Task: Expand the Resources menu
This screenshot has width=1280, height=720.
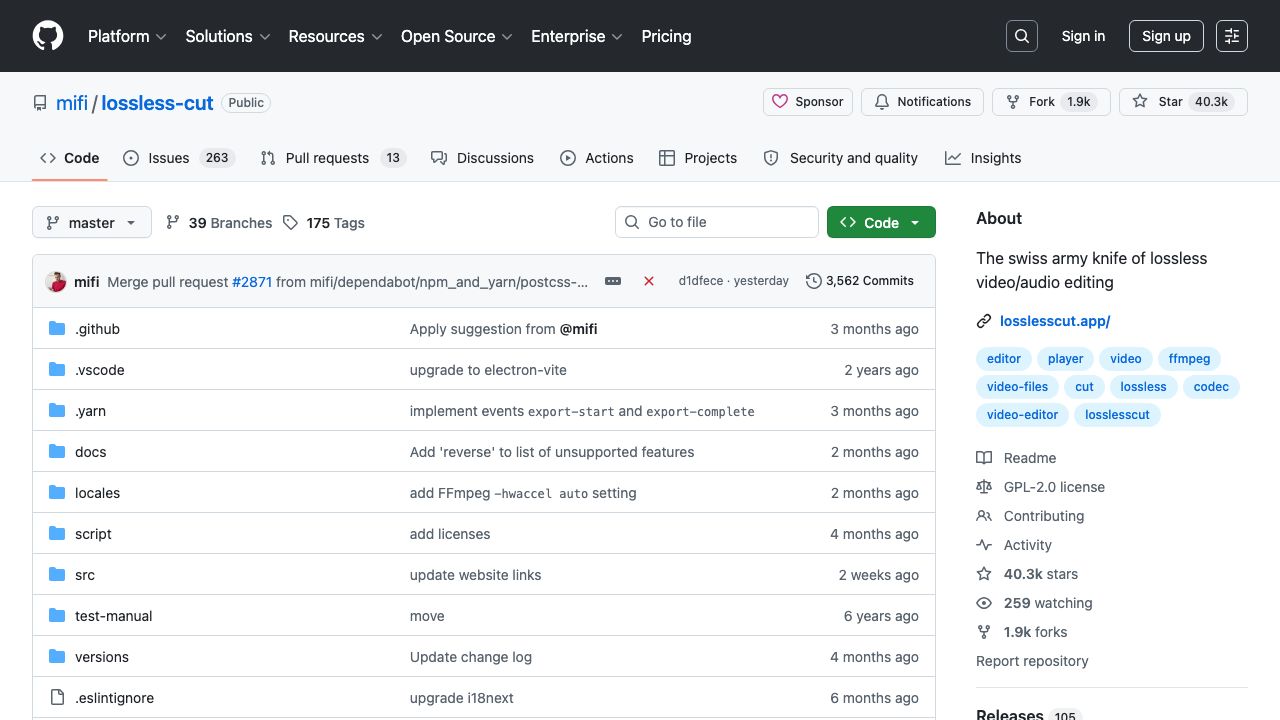Action: point(335,36)
